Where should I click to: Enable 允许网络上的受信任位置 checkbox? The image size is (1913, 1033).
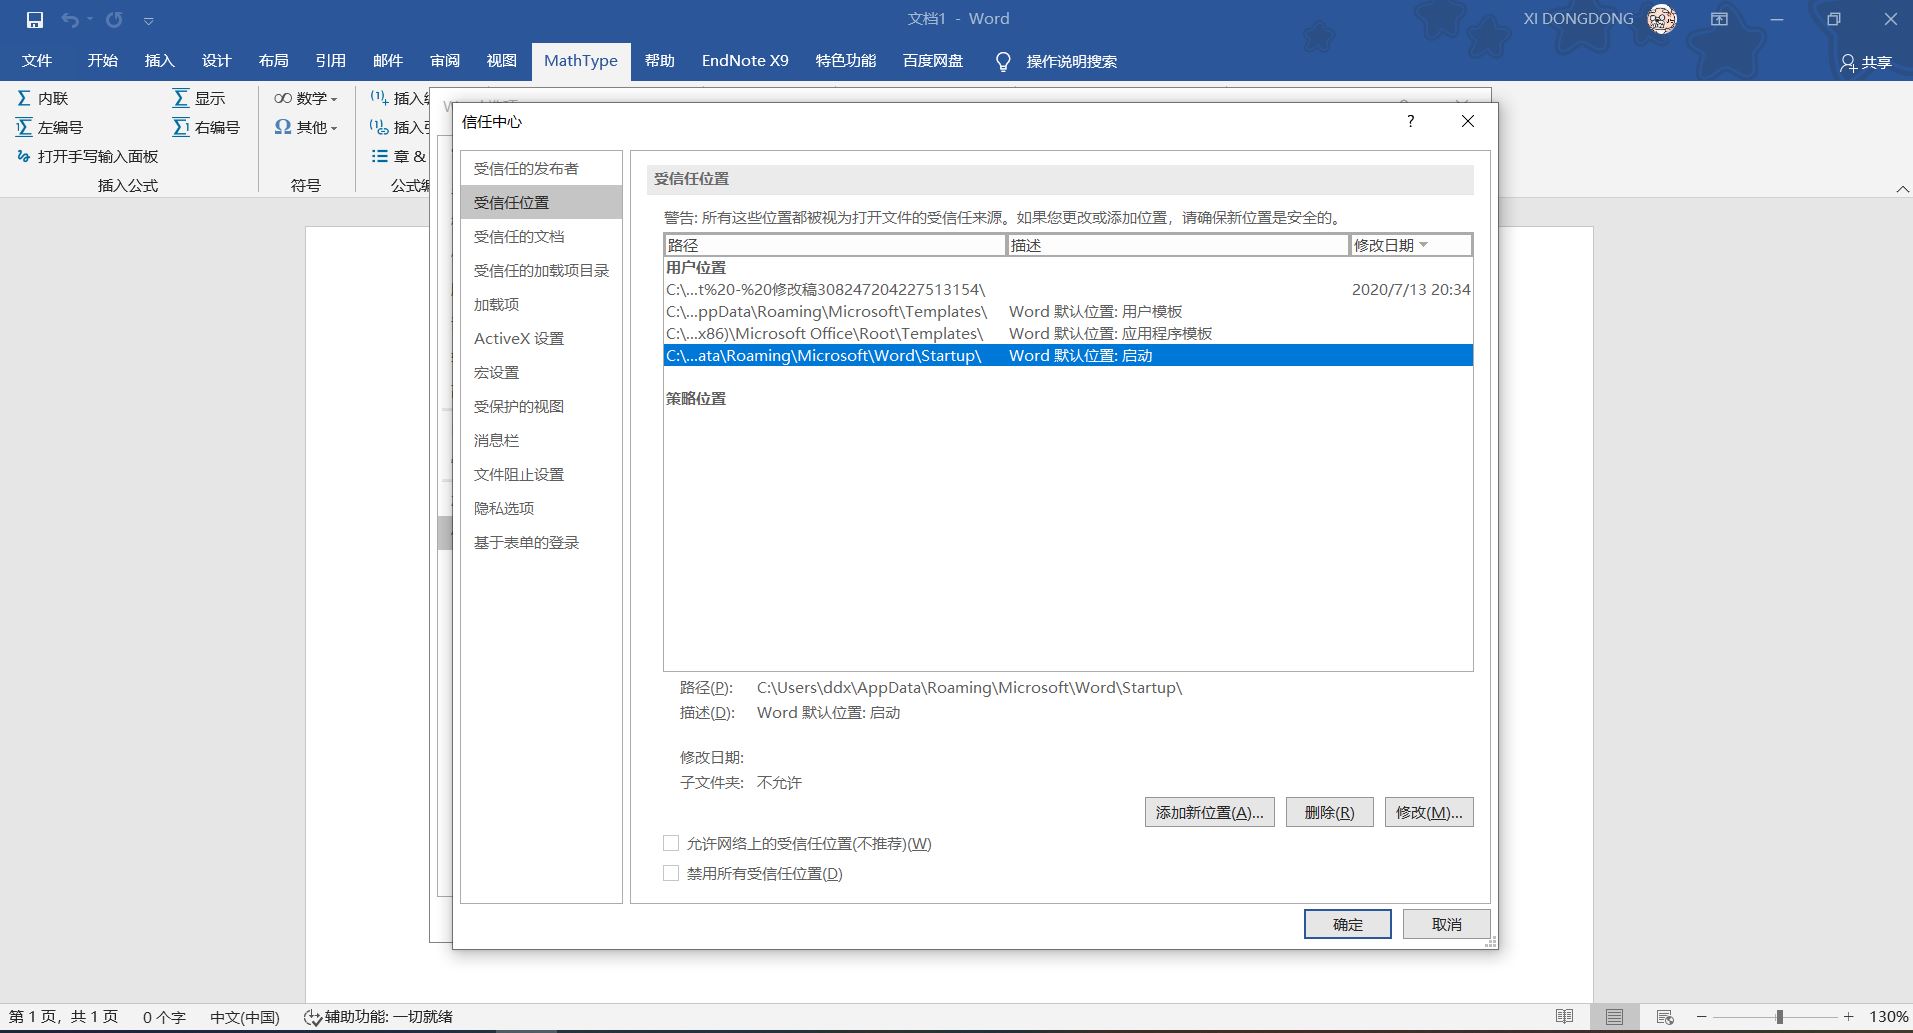coord(671,843)
